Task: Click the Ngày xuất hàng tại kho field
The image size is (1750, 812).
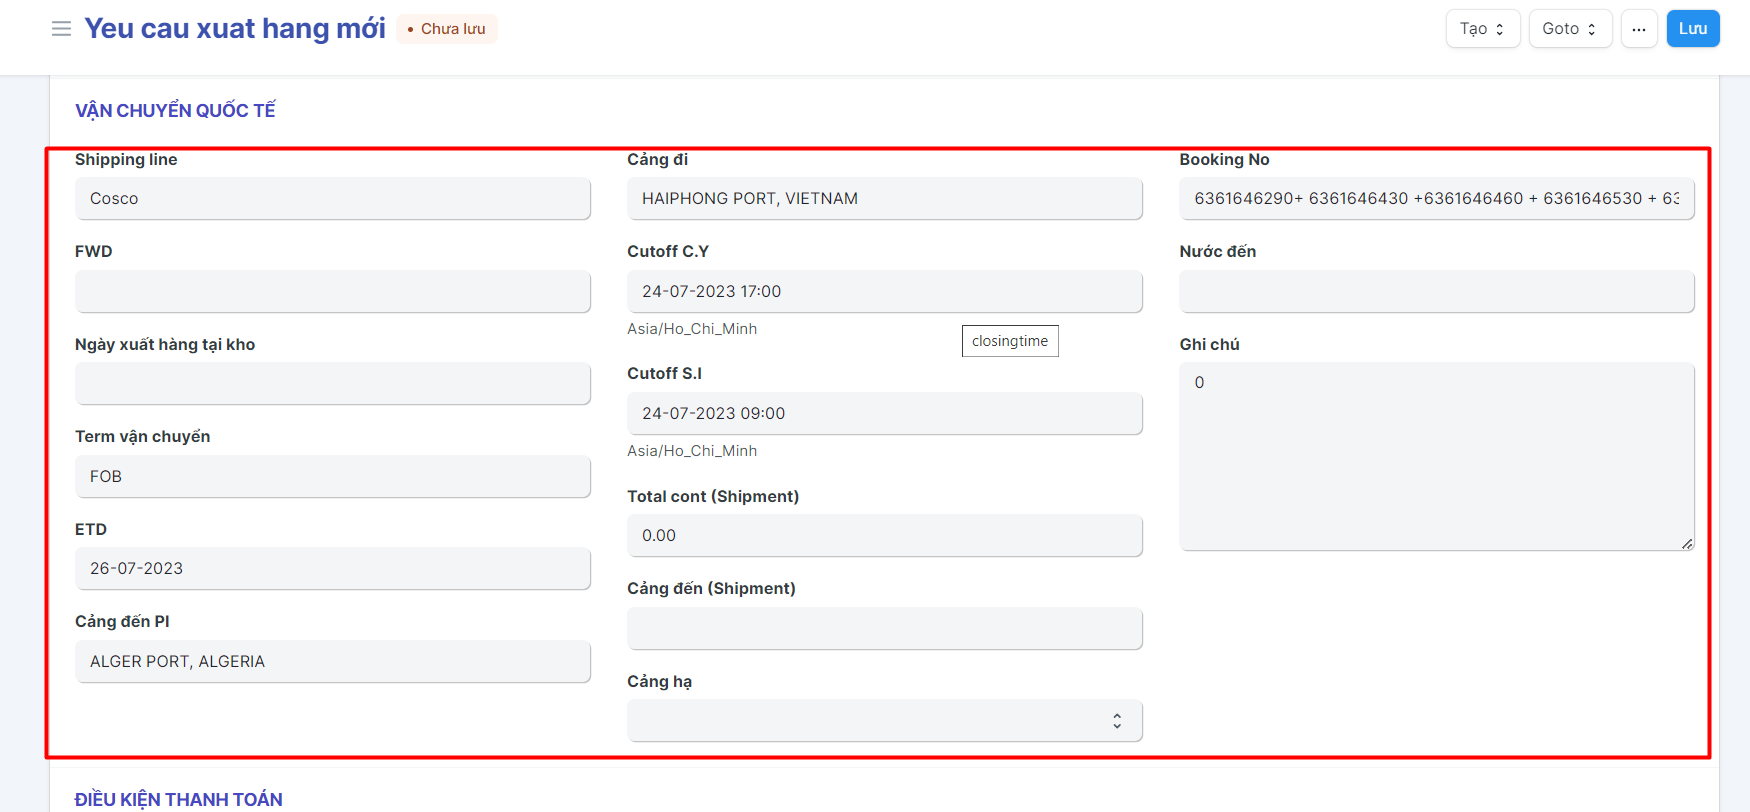Action: click(332, 384)
